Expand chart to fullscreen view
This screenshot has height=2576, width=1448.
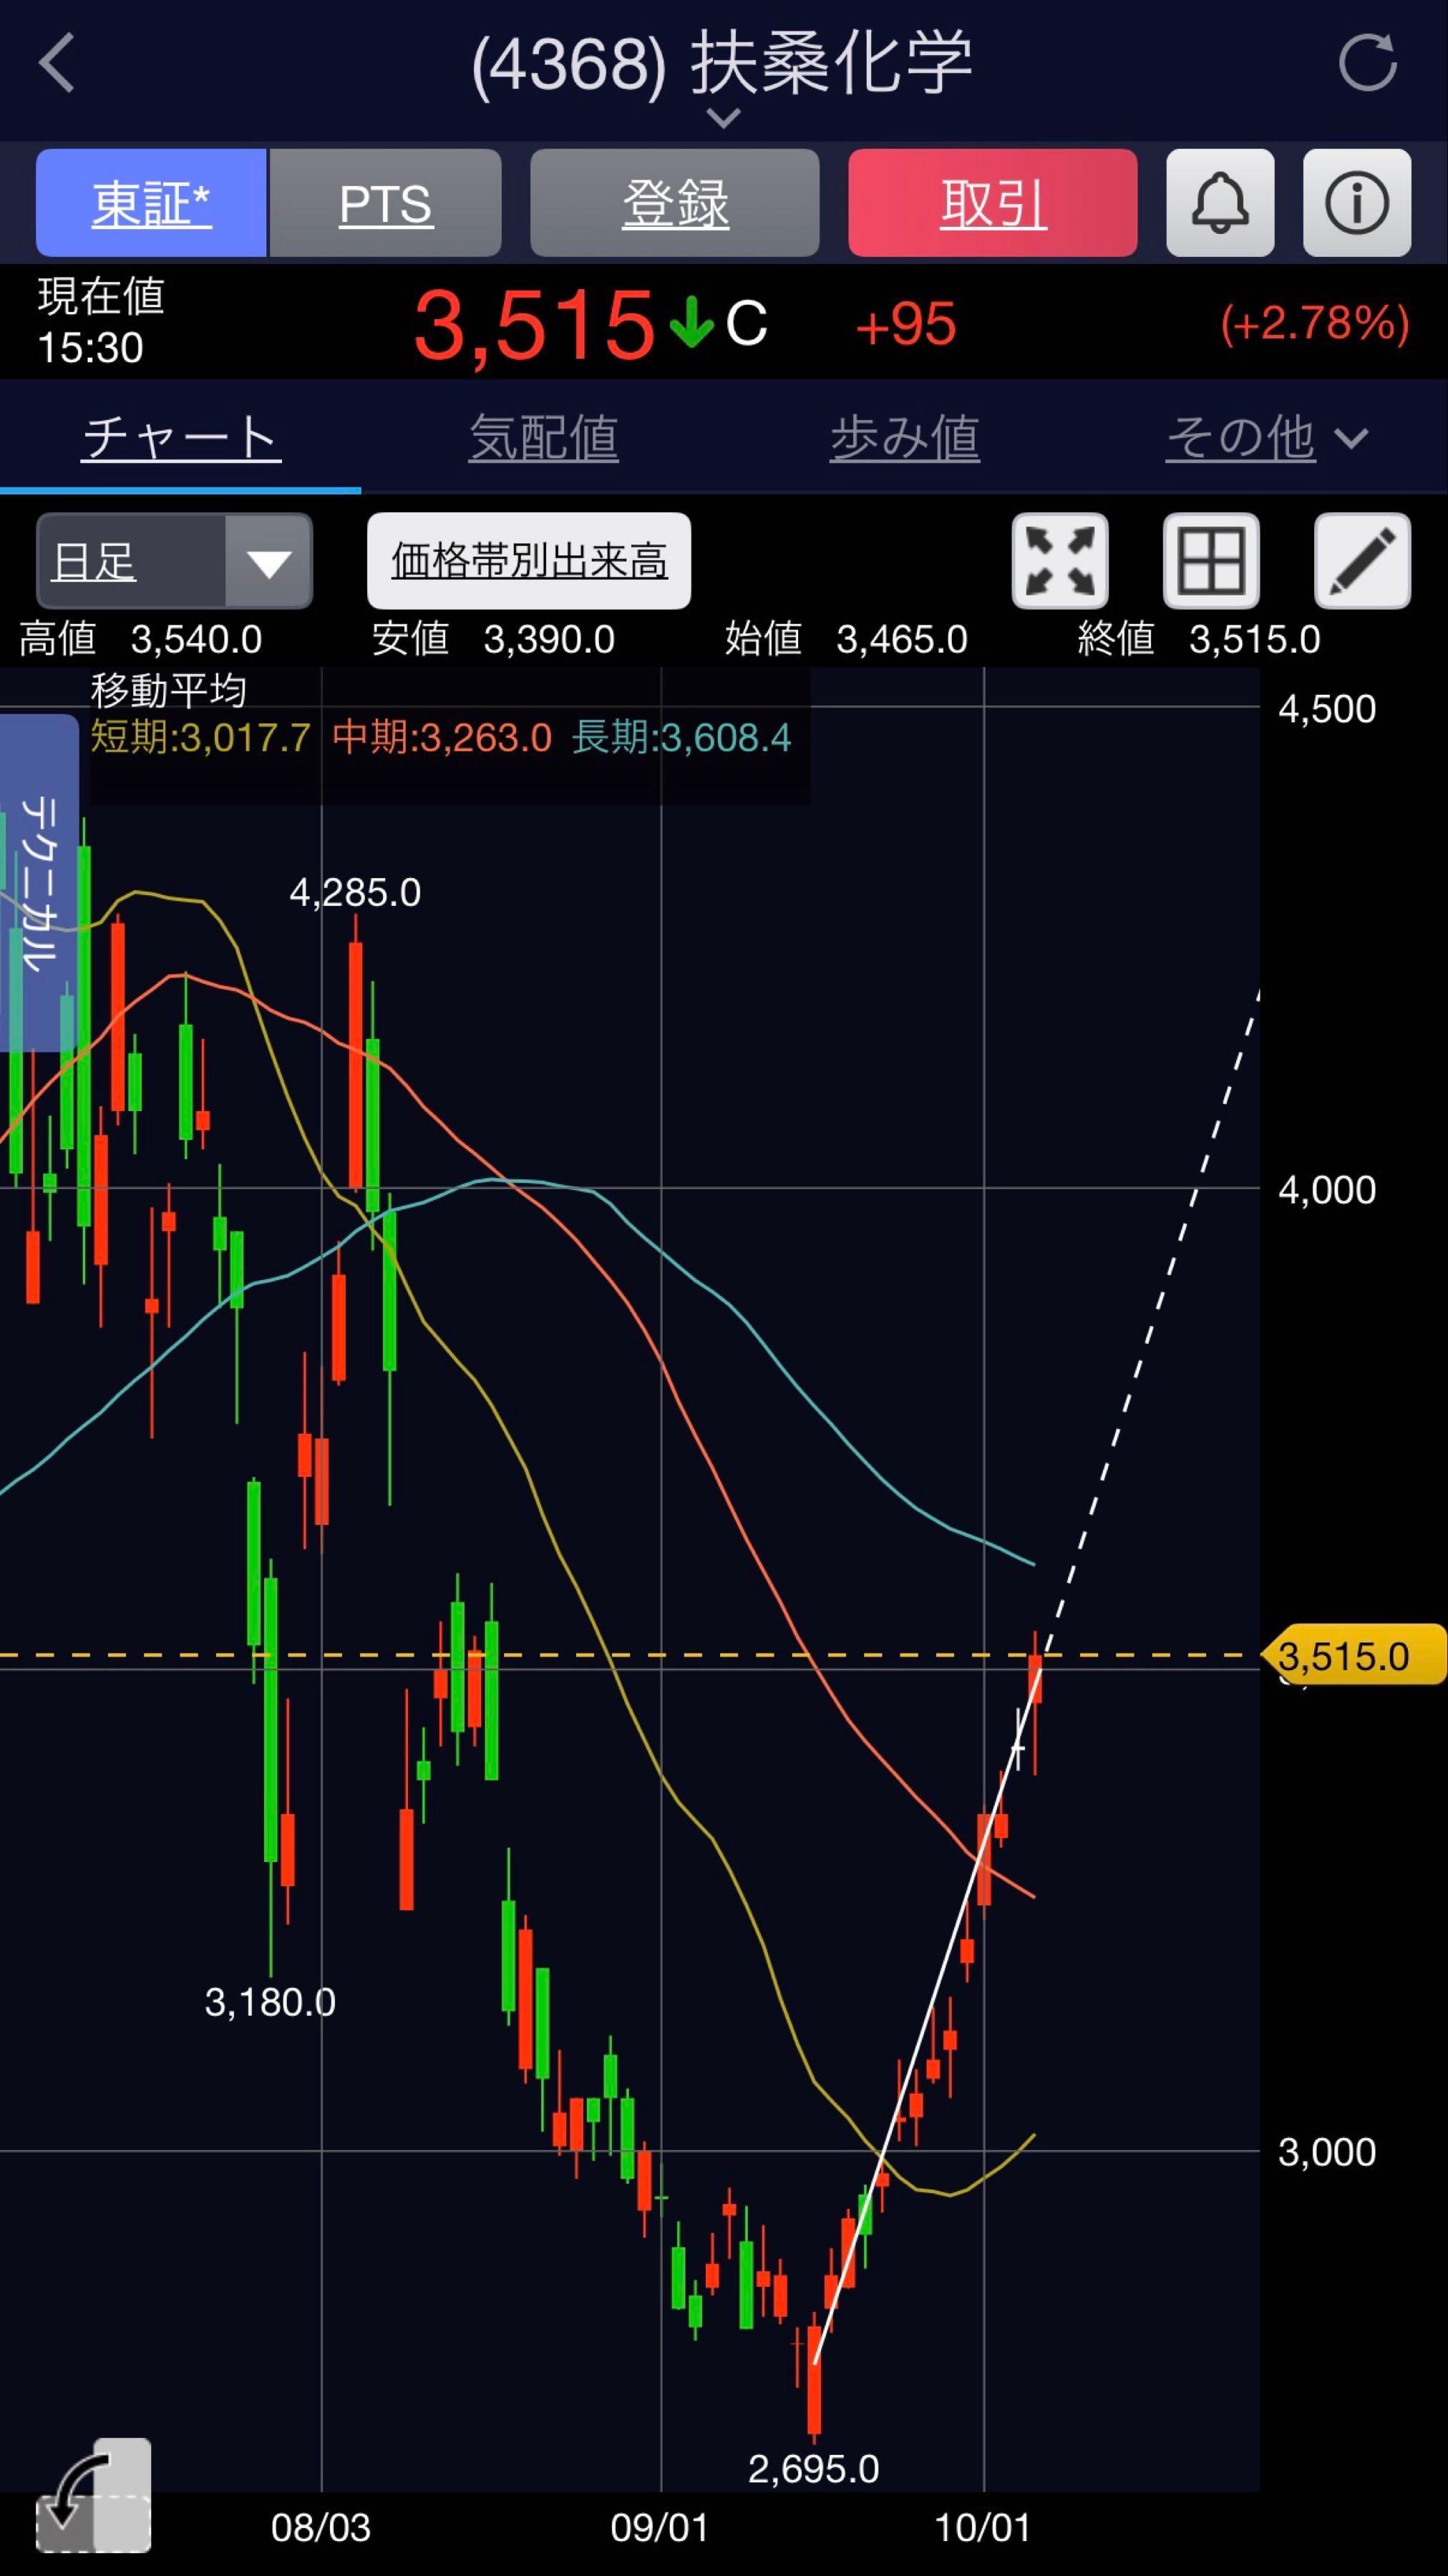tap(1060, 560)
